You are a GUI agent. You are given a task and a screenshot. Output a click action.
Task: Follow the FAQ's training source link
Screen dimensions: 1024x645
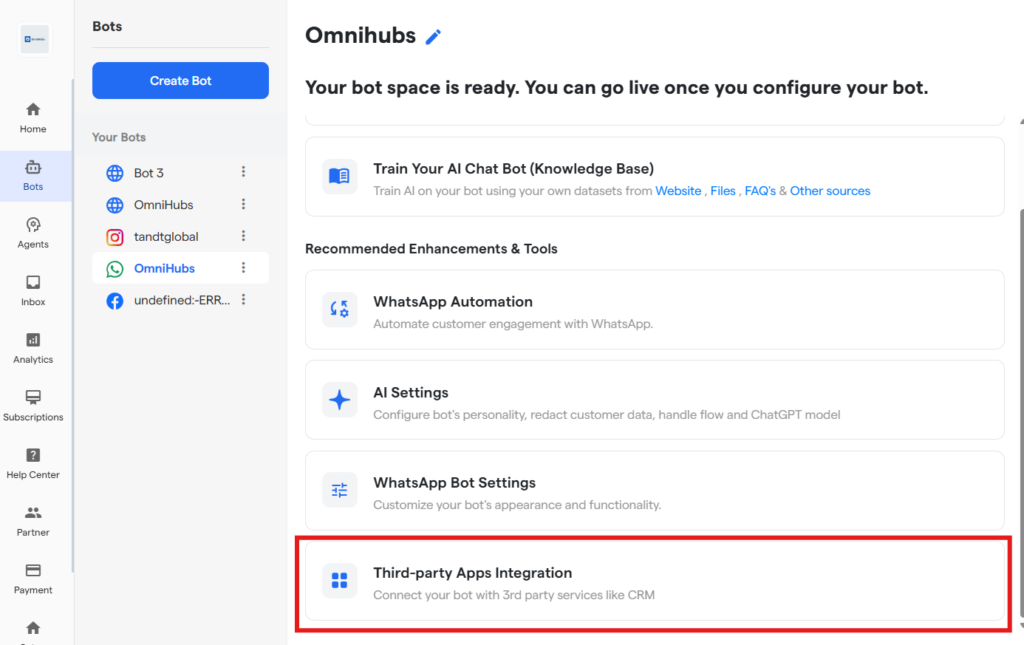click(760, 191)
